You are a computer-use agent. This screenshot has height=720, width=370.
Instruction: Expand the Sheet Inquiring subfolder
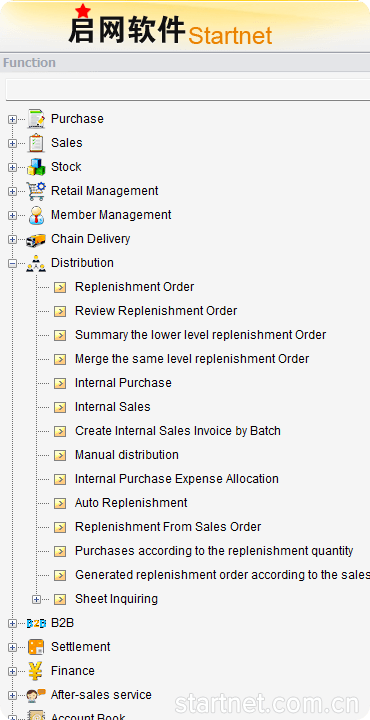coord(36,599)
